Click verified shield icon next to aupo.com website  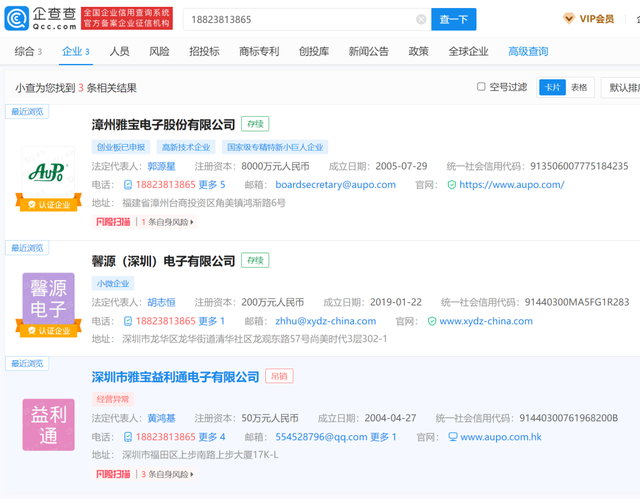click(x=451, y=185)
